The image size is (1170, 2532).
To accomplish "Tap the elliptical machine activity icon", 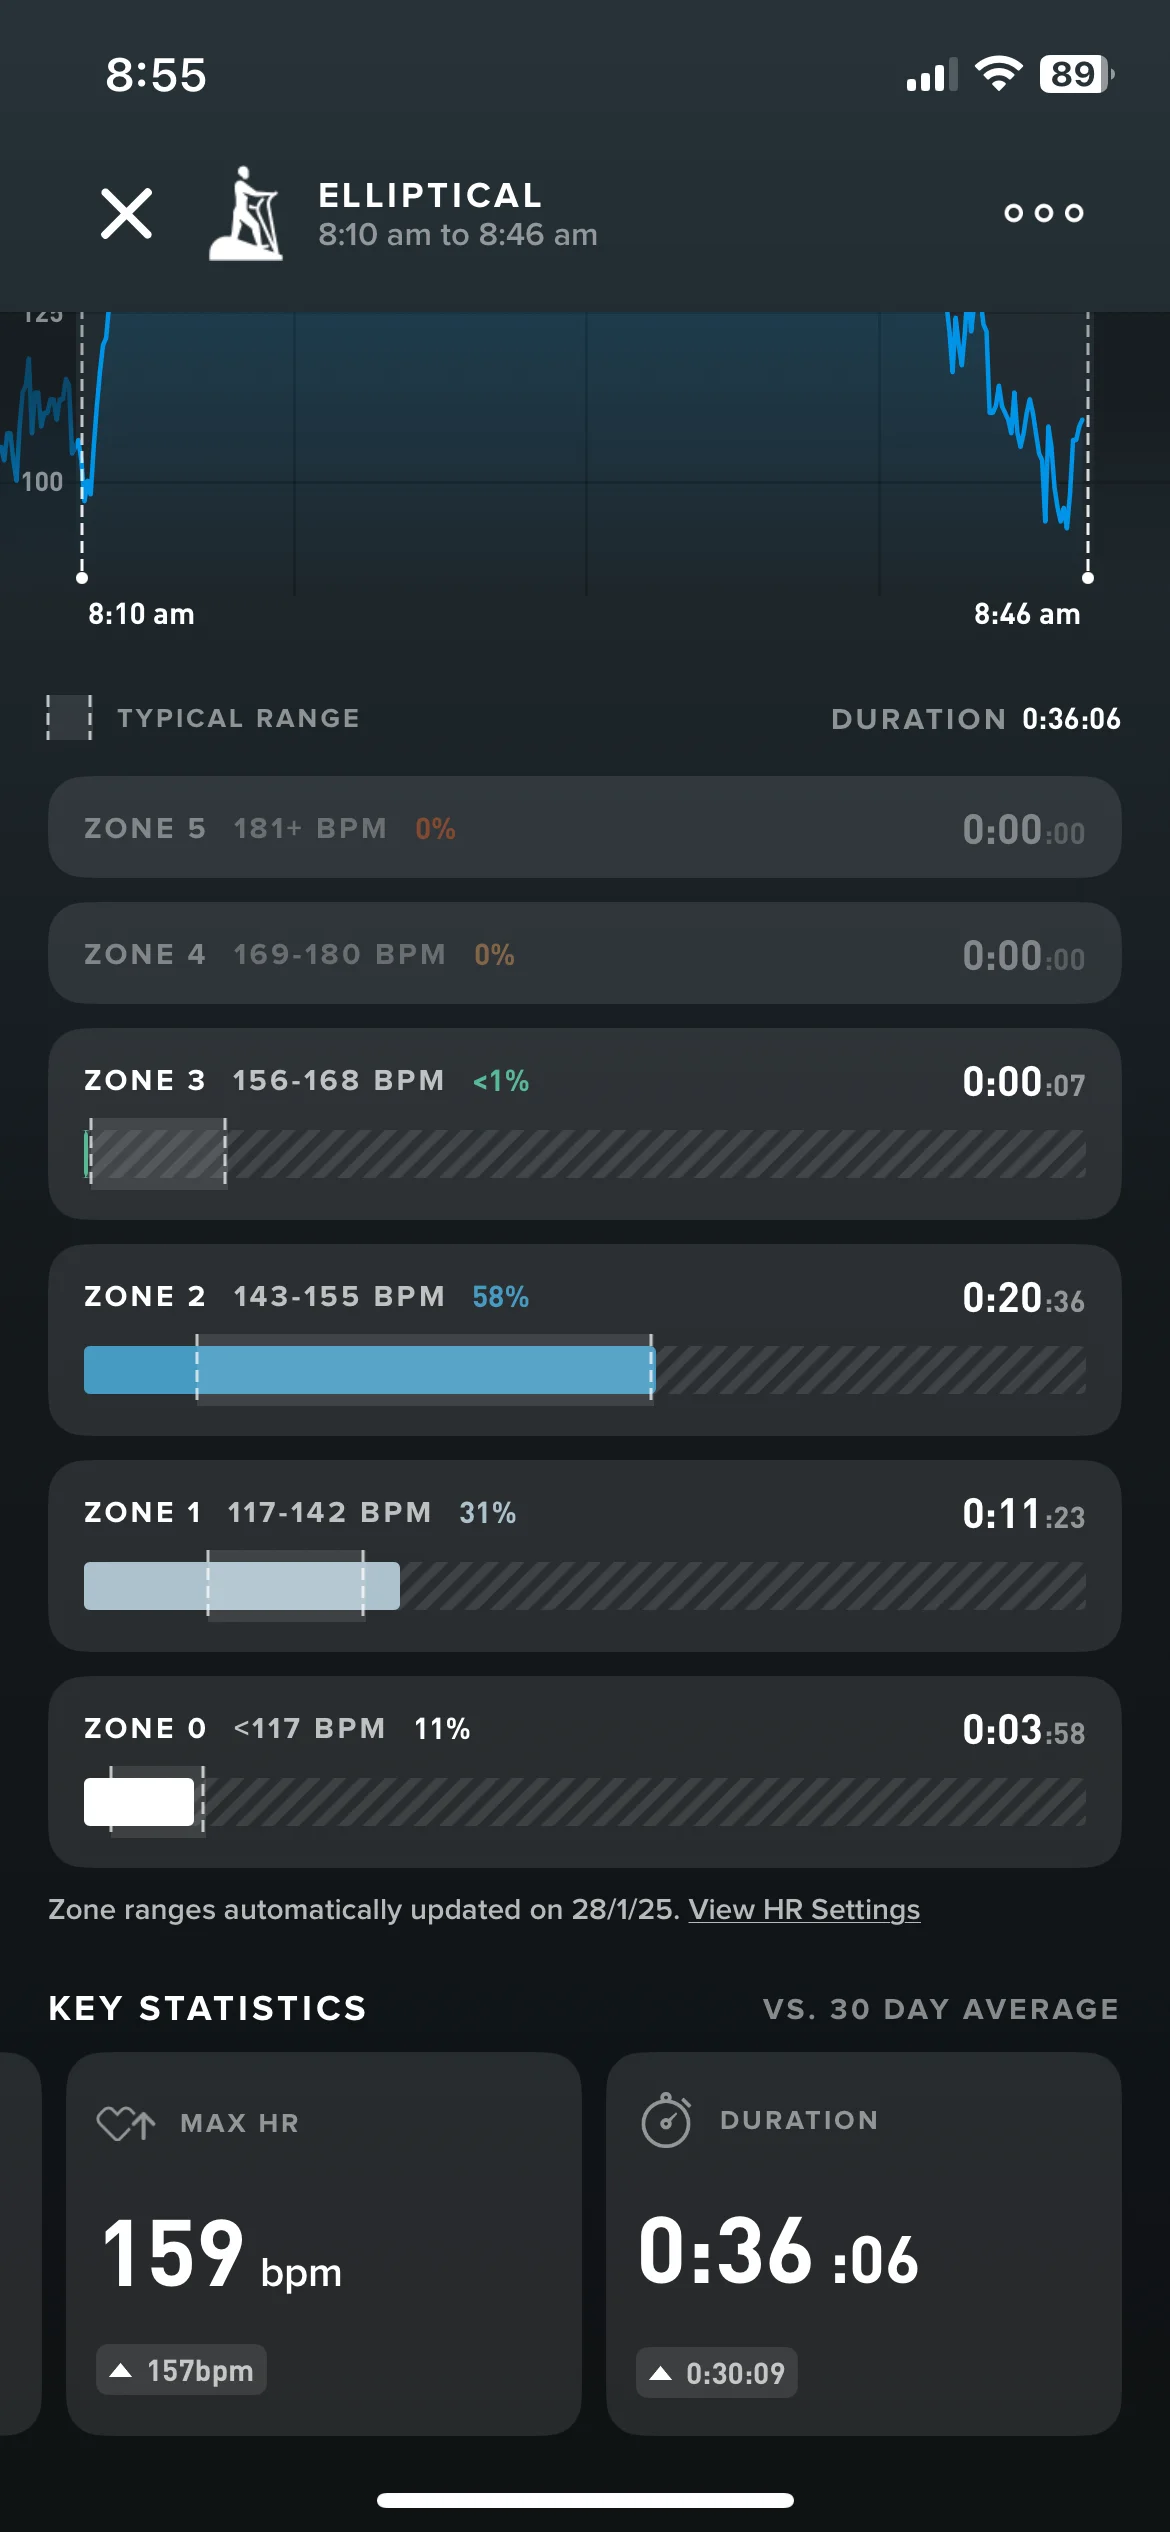I will point(245,213).
